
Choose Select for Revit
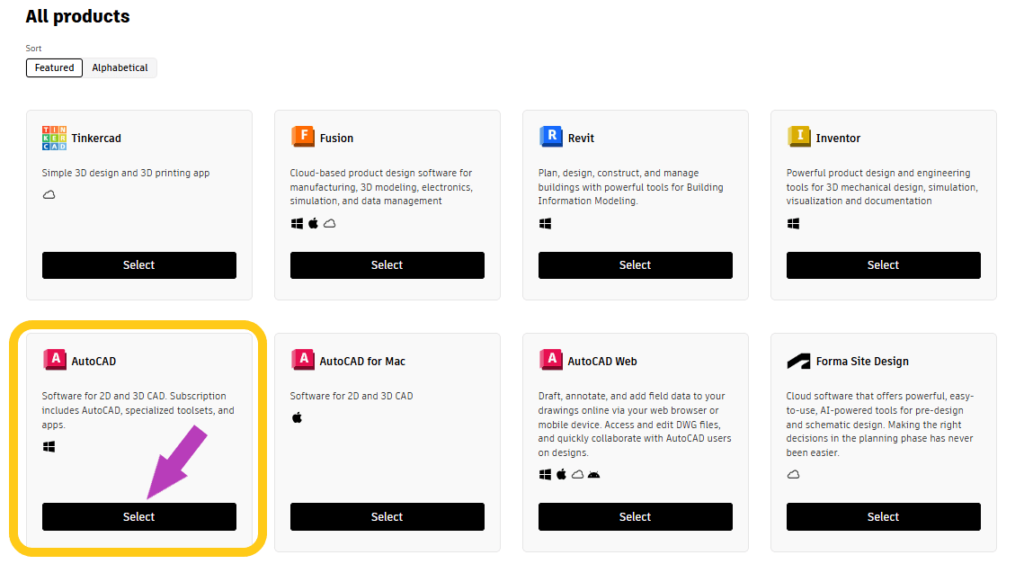coord(635,265)
